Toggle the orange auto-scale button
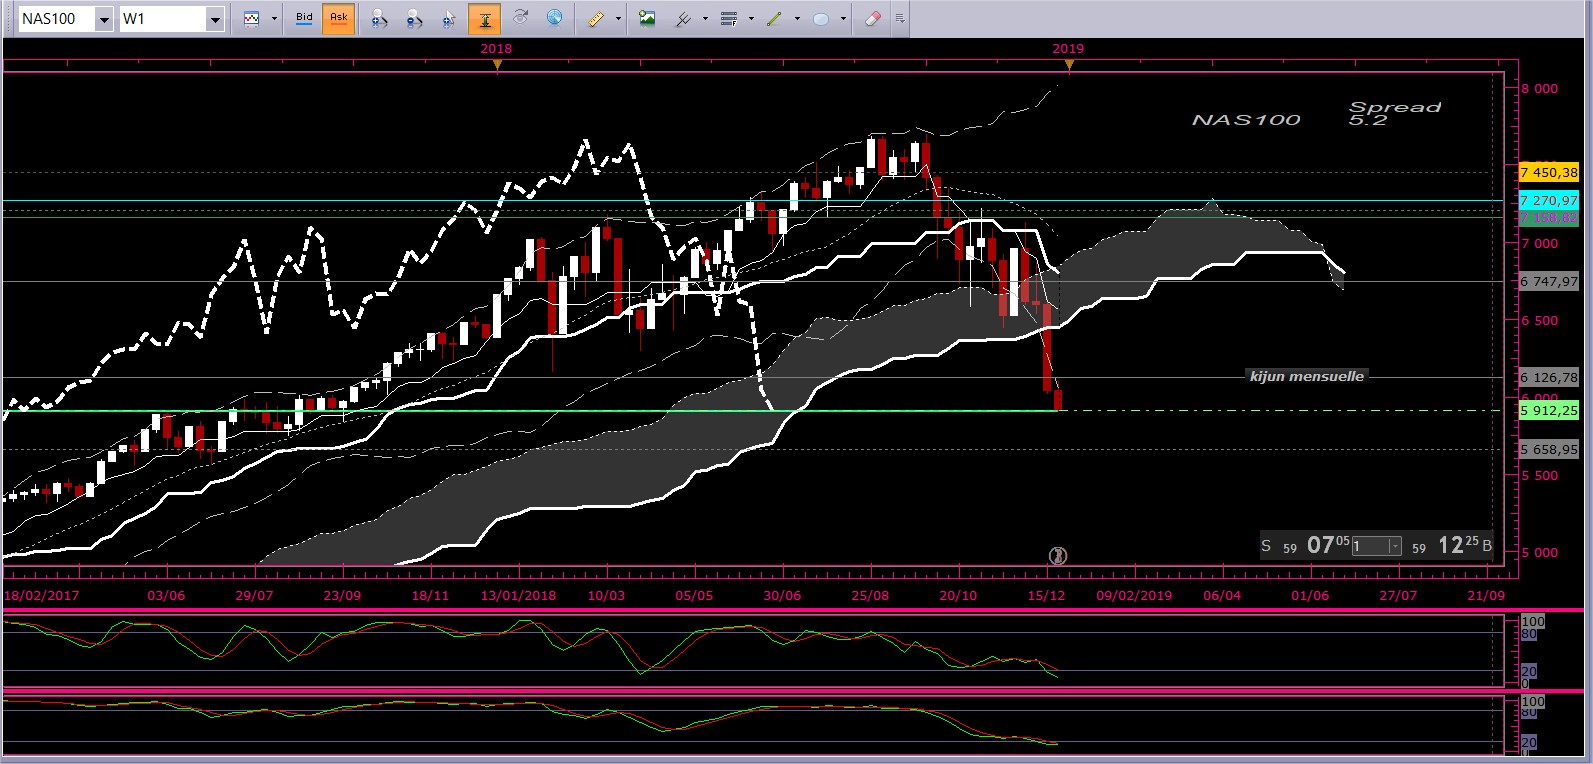The width and height of the screenshot is (1593, 764). pos(484,19)
